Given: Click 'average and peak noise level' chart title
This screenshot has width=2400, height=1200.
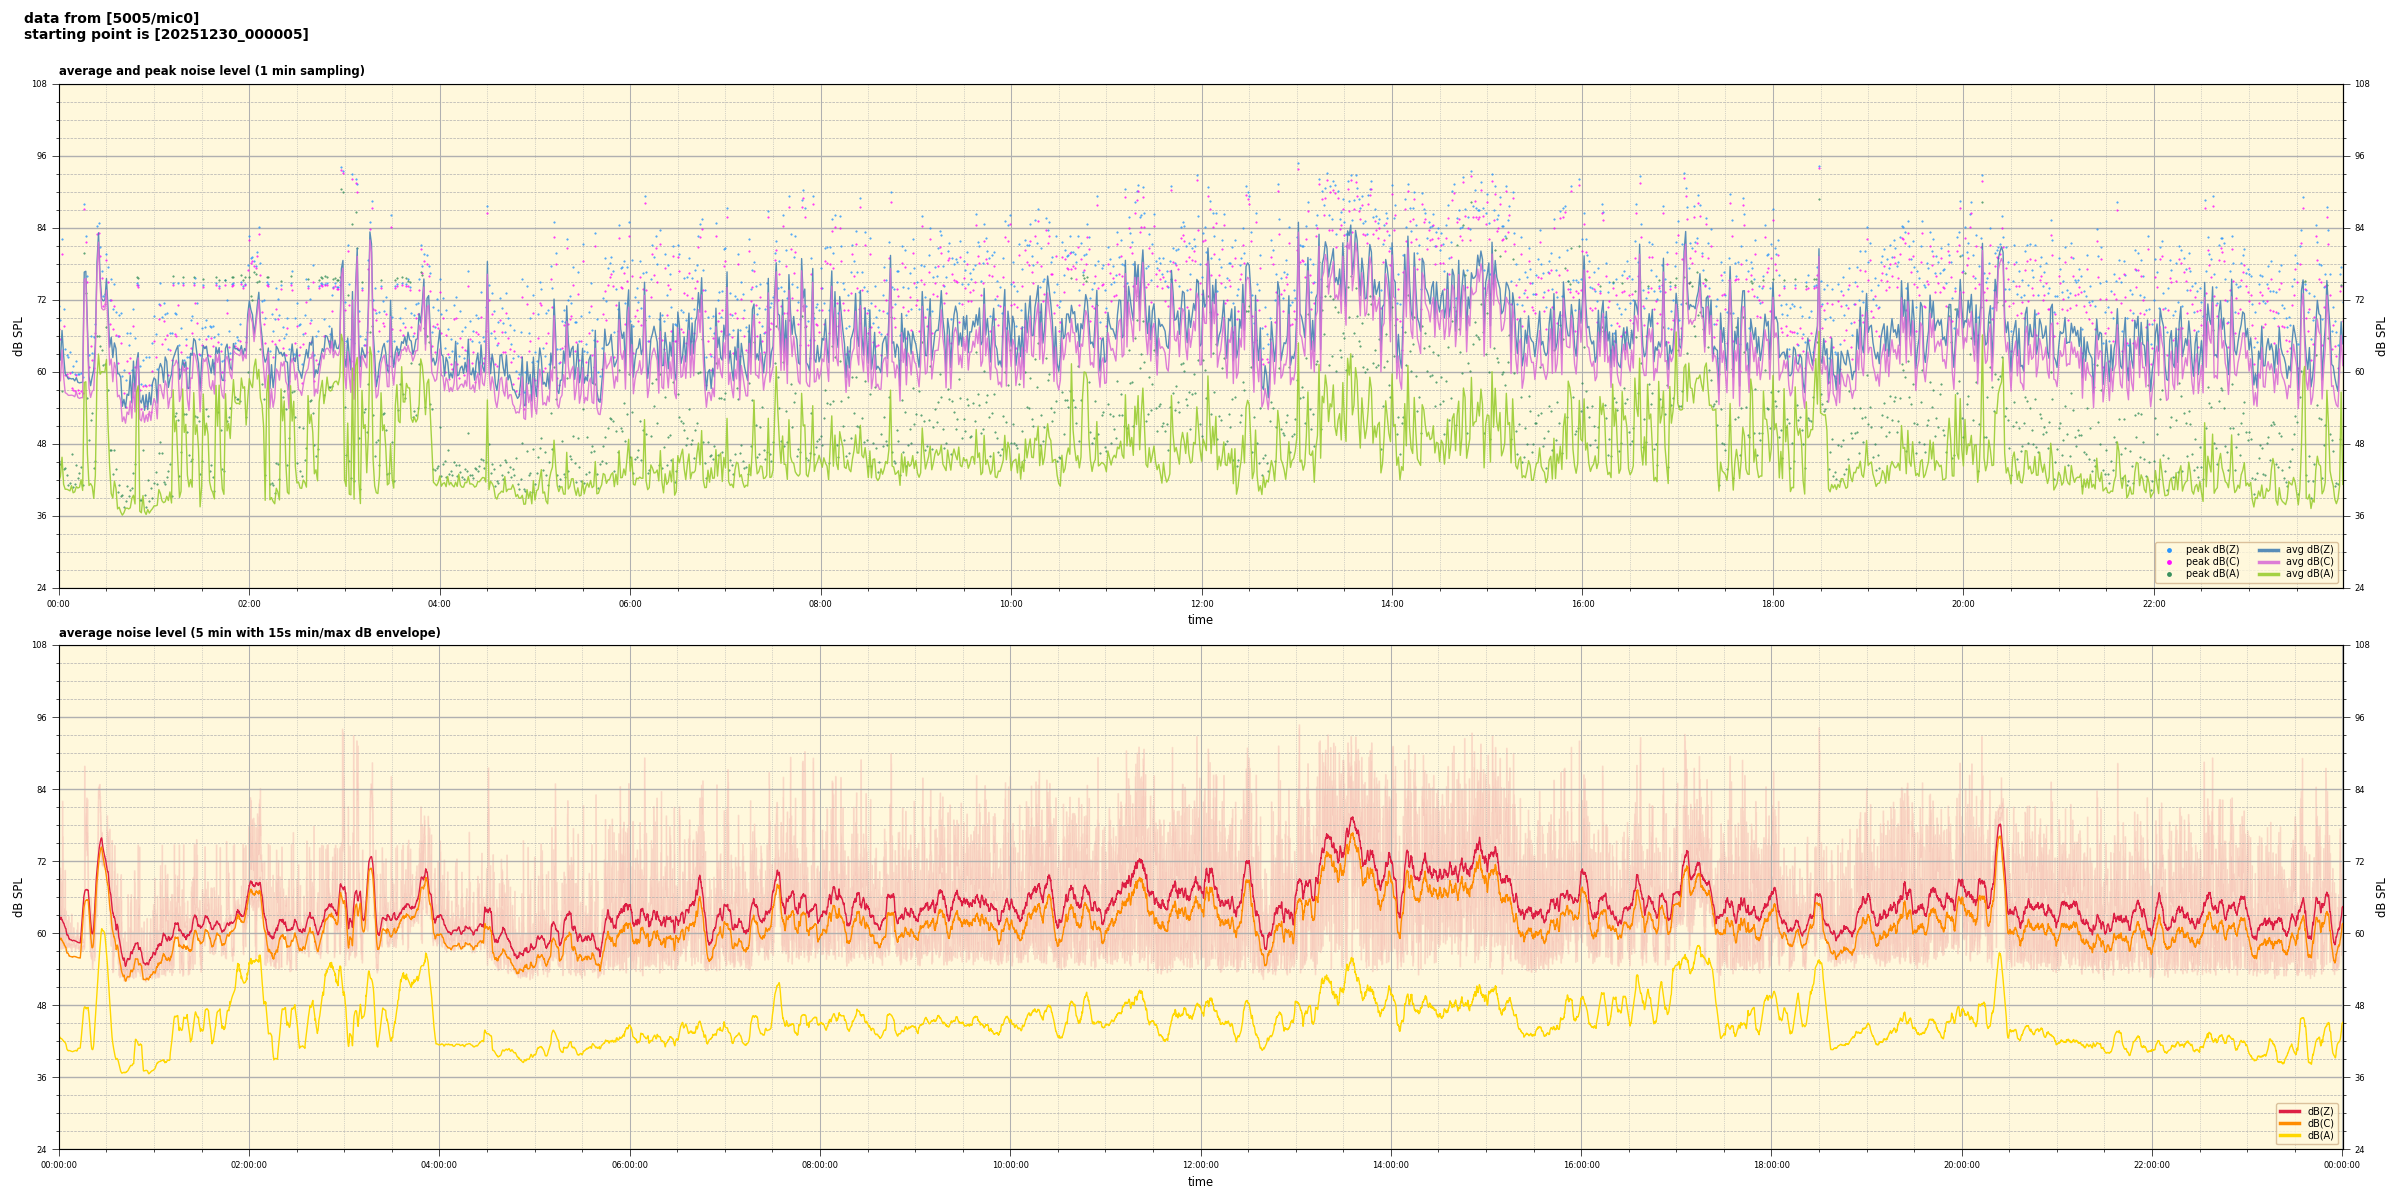Looking at the screenshot, I should pos(211,71).
